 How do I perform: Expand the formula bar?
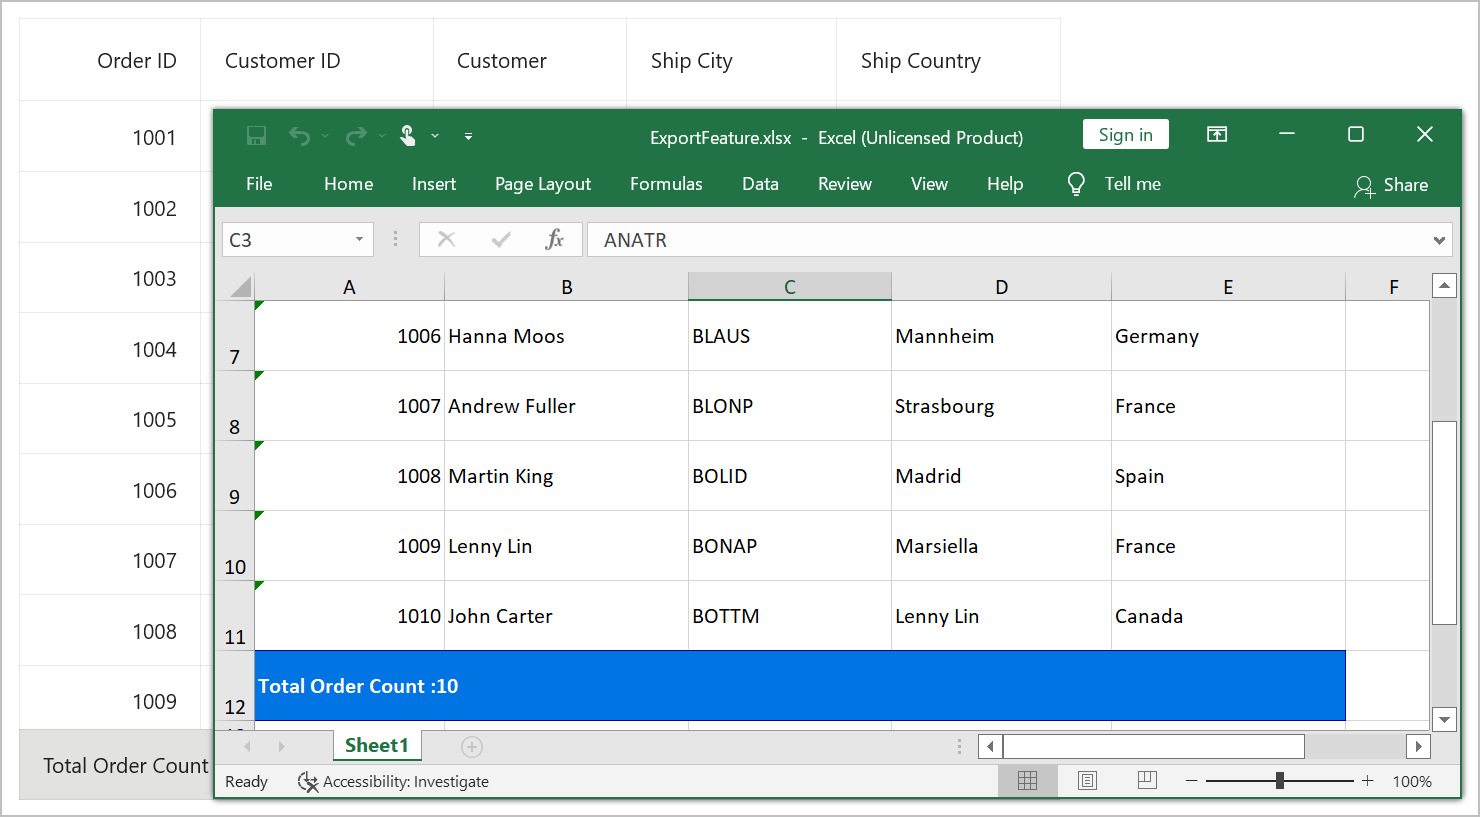tap(1439, 240)
